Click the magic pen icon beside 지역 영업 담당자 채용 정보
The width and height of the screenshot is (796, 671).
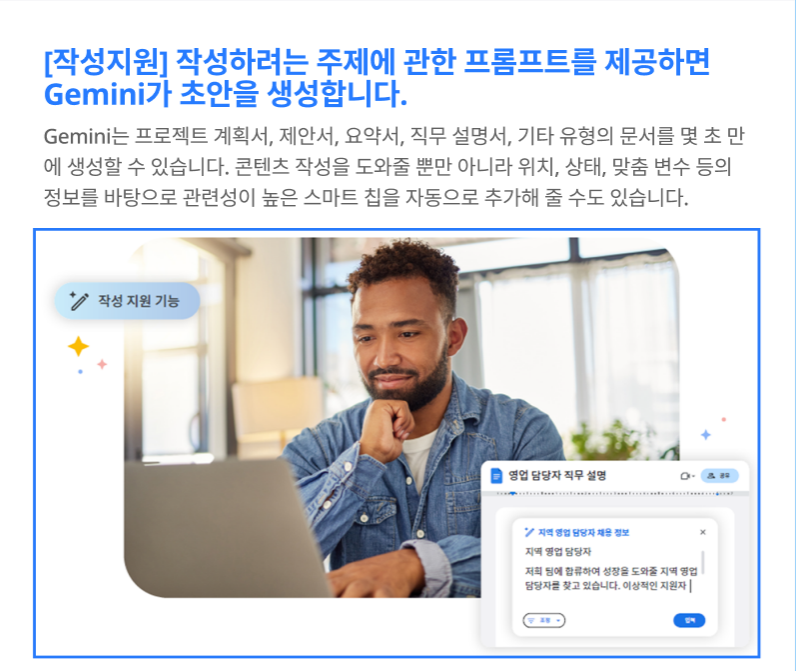click(529, 532)
